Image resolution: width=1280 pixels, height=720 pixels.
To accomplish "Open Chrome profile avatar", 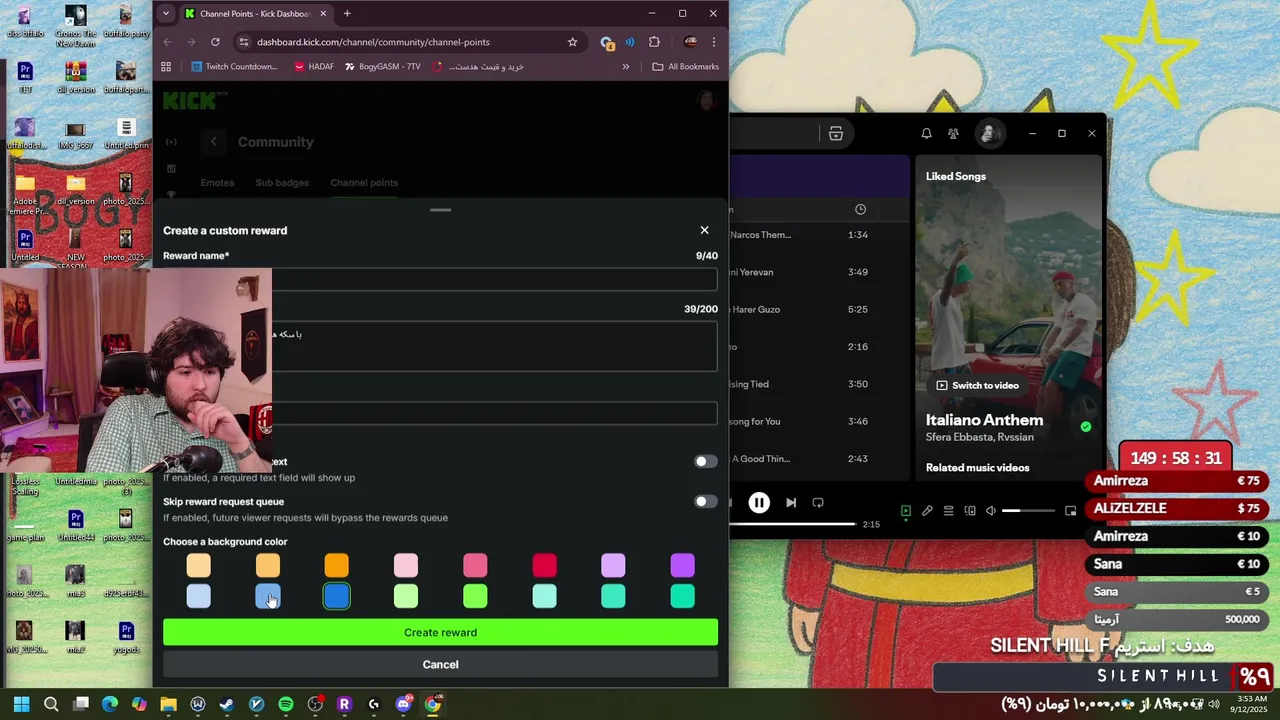I will (690, 42).
